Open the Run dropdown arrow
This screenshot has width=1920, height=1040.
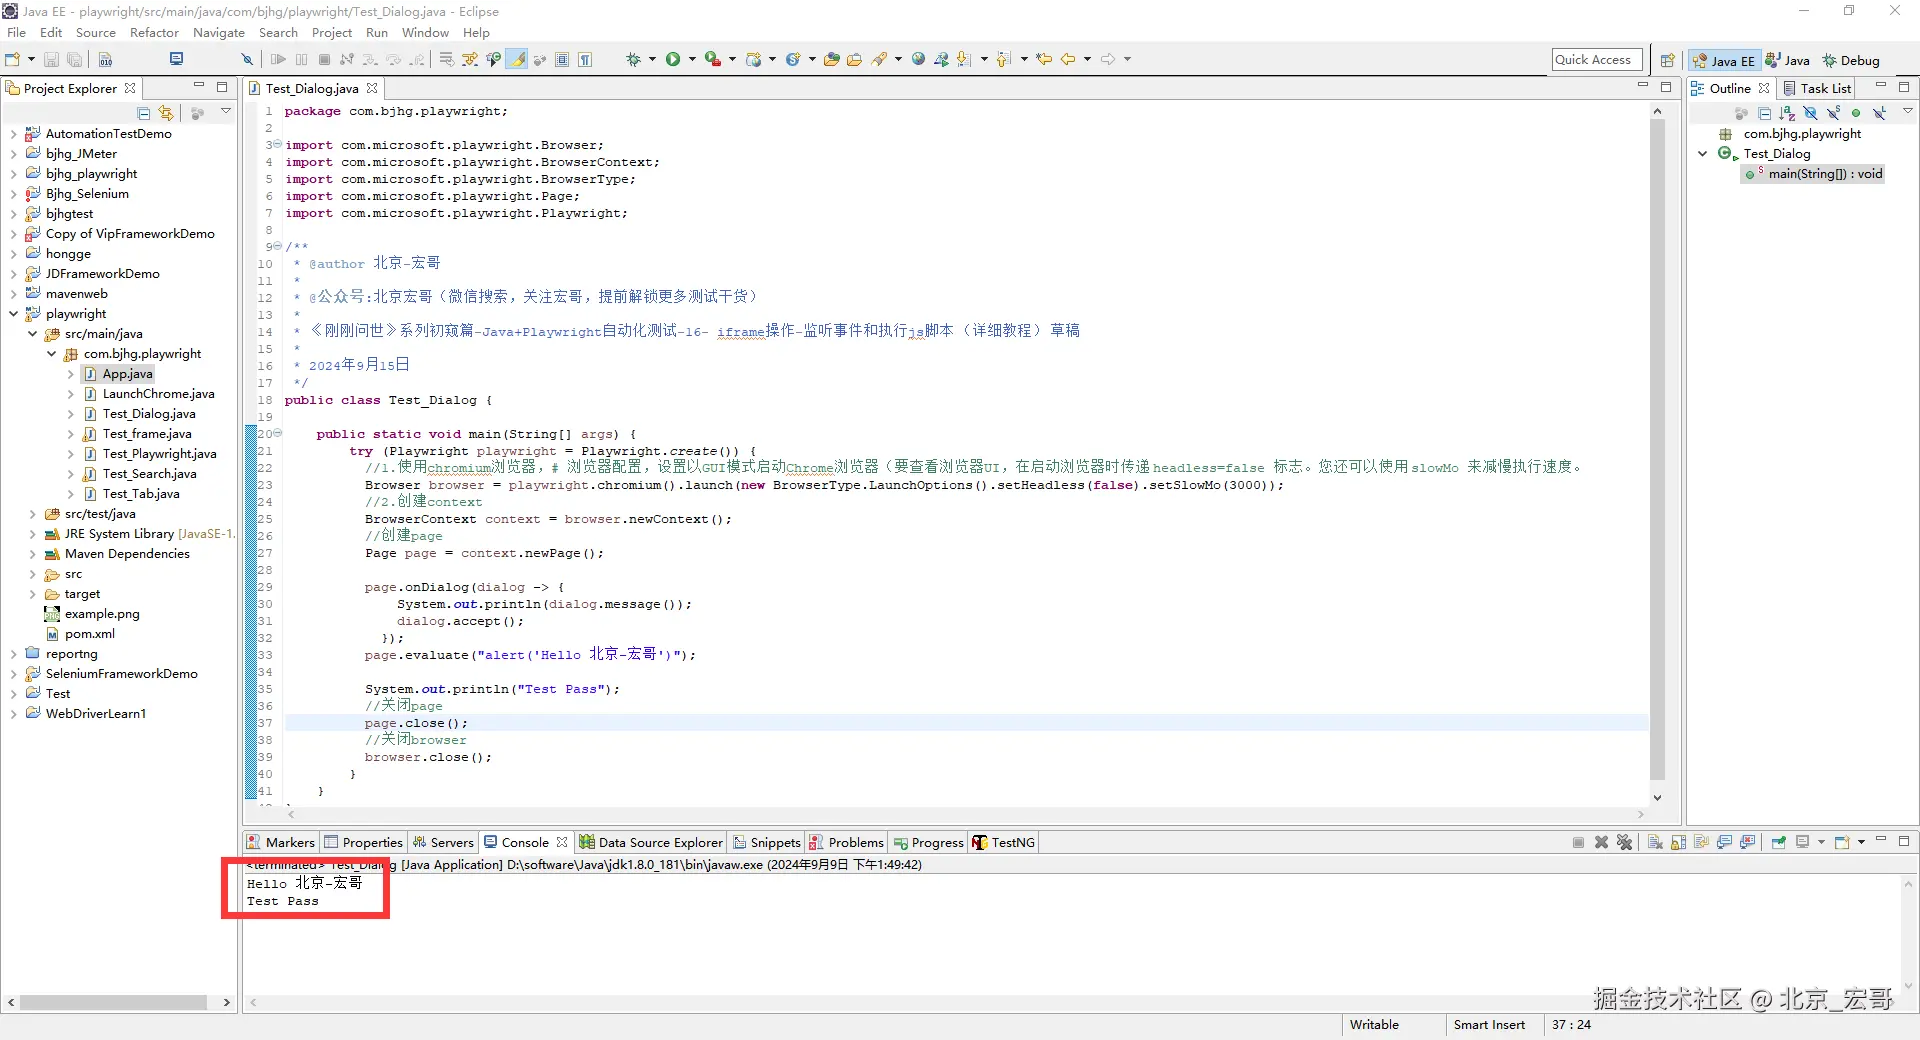pyautogui.click(x=692, y=59)
